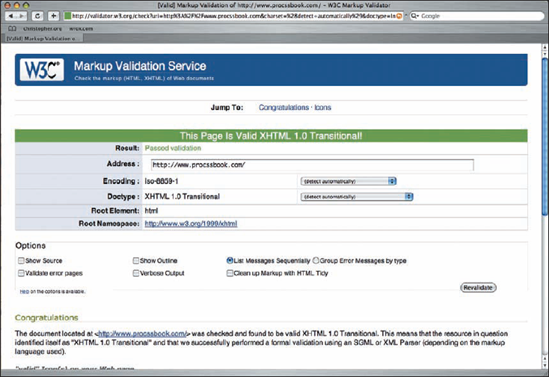Click the 'Check the markup' subtitle in banner

click(144, 78)
